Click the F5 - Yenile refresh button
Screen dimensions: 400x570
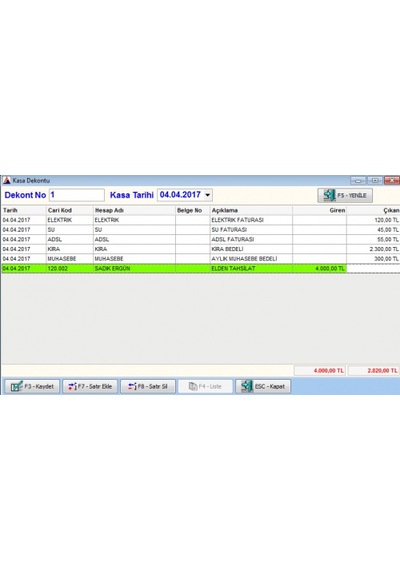[x=345, y=195]
